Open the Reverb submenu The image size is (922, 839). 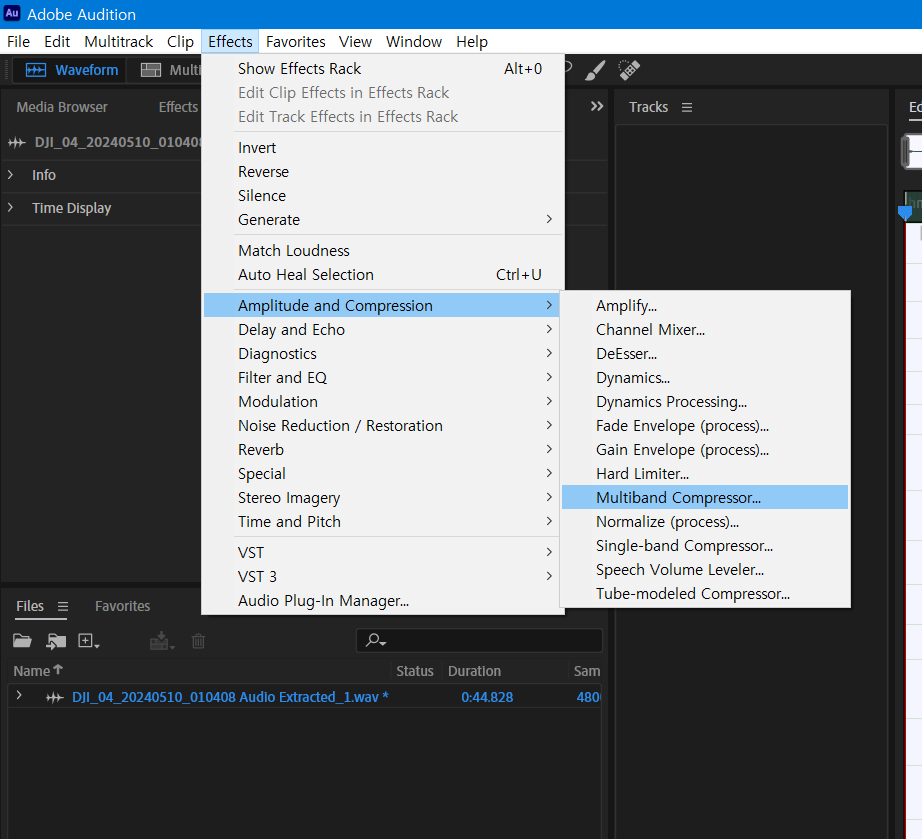pyautogui.click(x=383, y=450)
